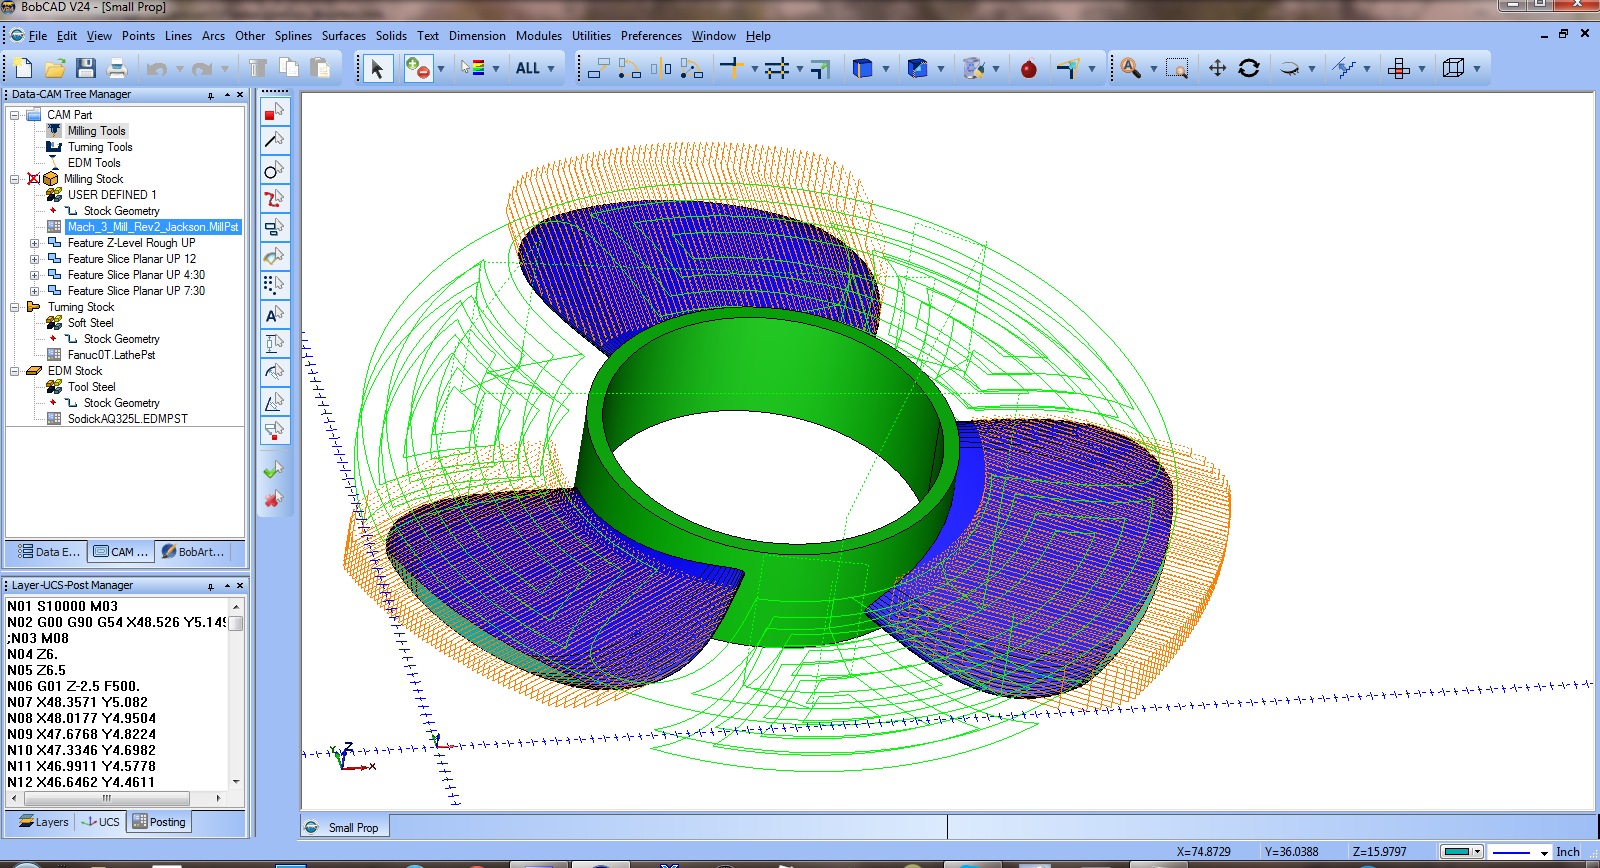This screenshot has height=868, width=1600.
Task: Open the ALL selection filter dropdown
Action: point(551,68)
